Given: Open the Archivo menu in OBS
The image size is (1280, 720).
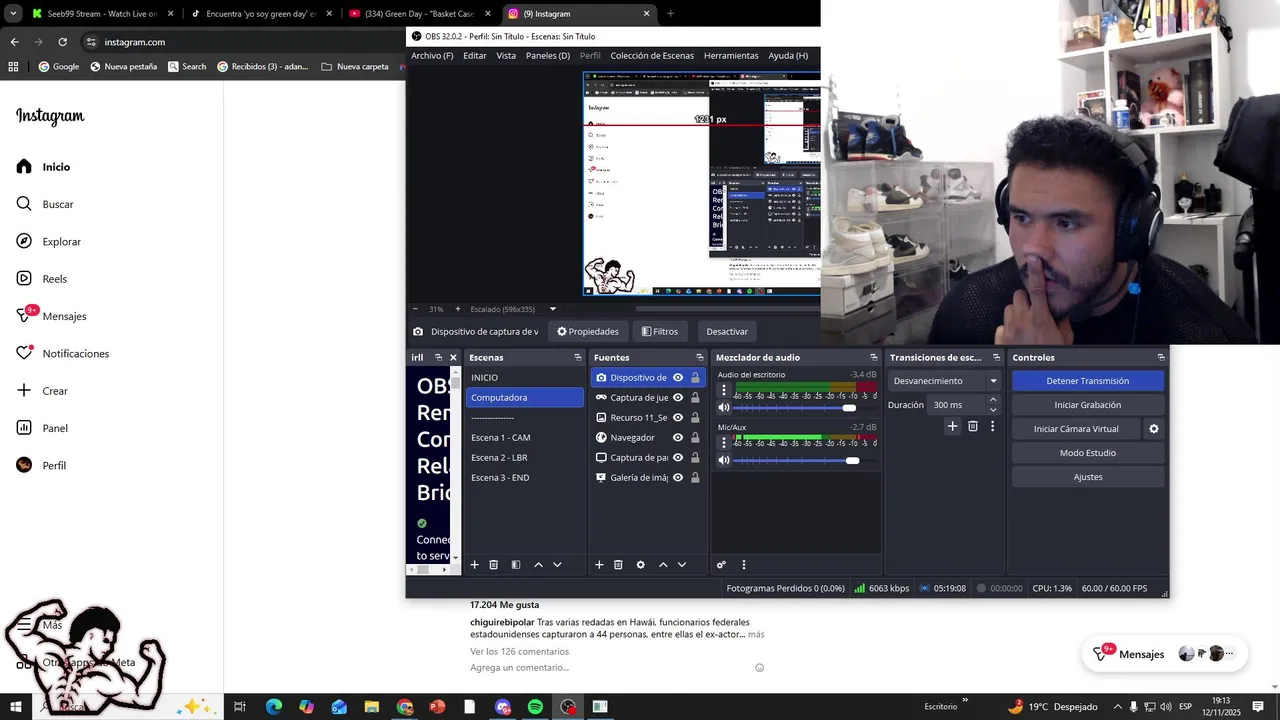Looking at the screenshot, I should pyautogui.click(x=432, y=55).
